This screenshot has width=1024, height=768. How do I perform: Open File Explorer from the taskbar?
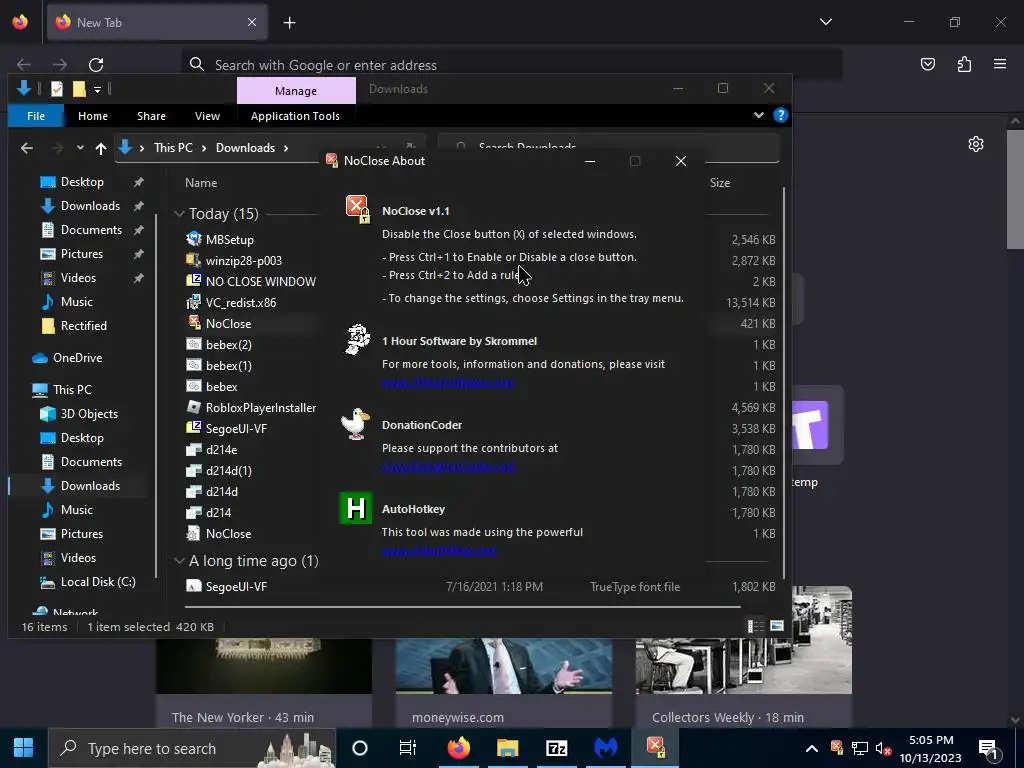click(x=507, y=748)
